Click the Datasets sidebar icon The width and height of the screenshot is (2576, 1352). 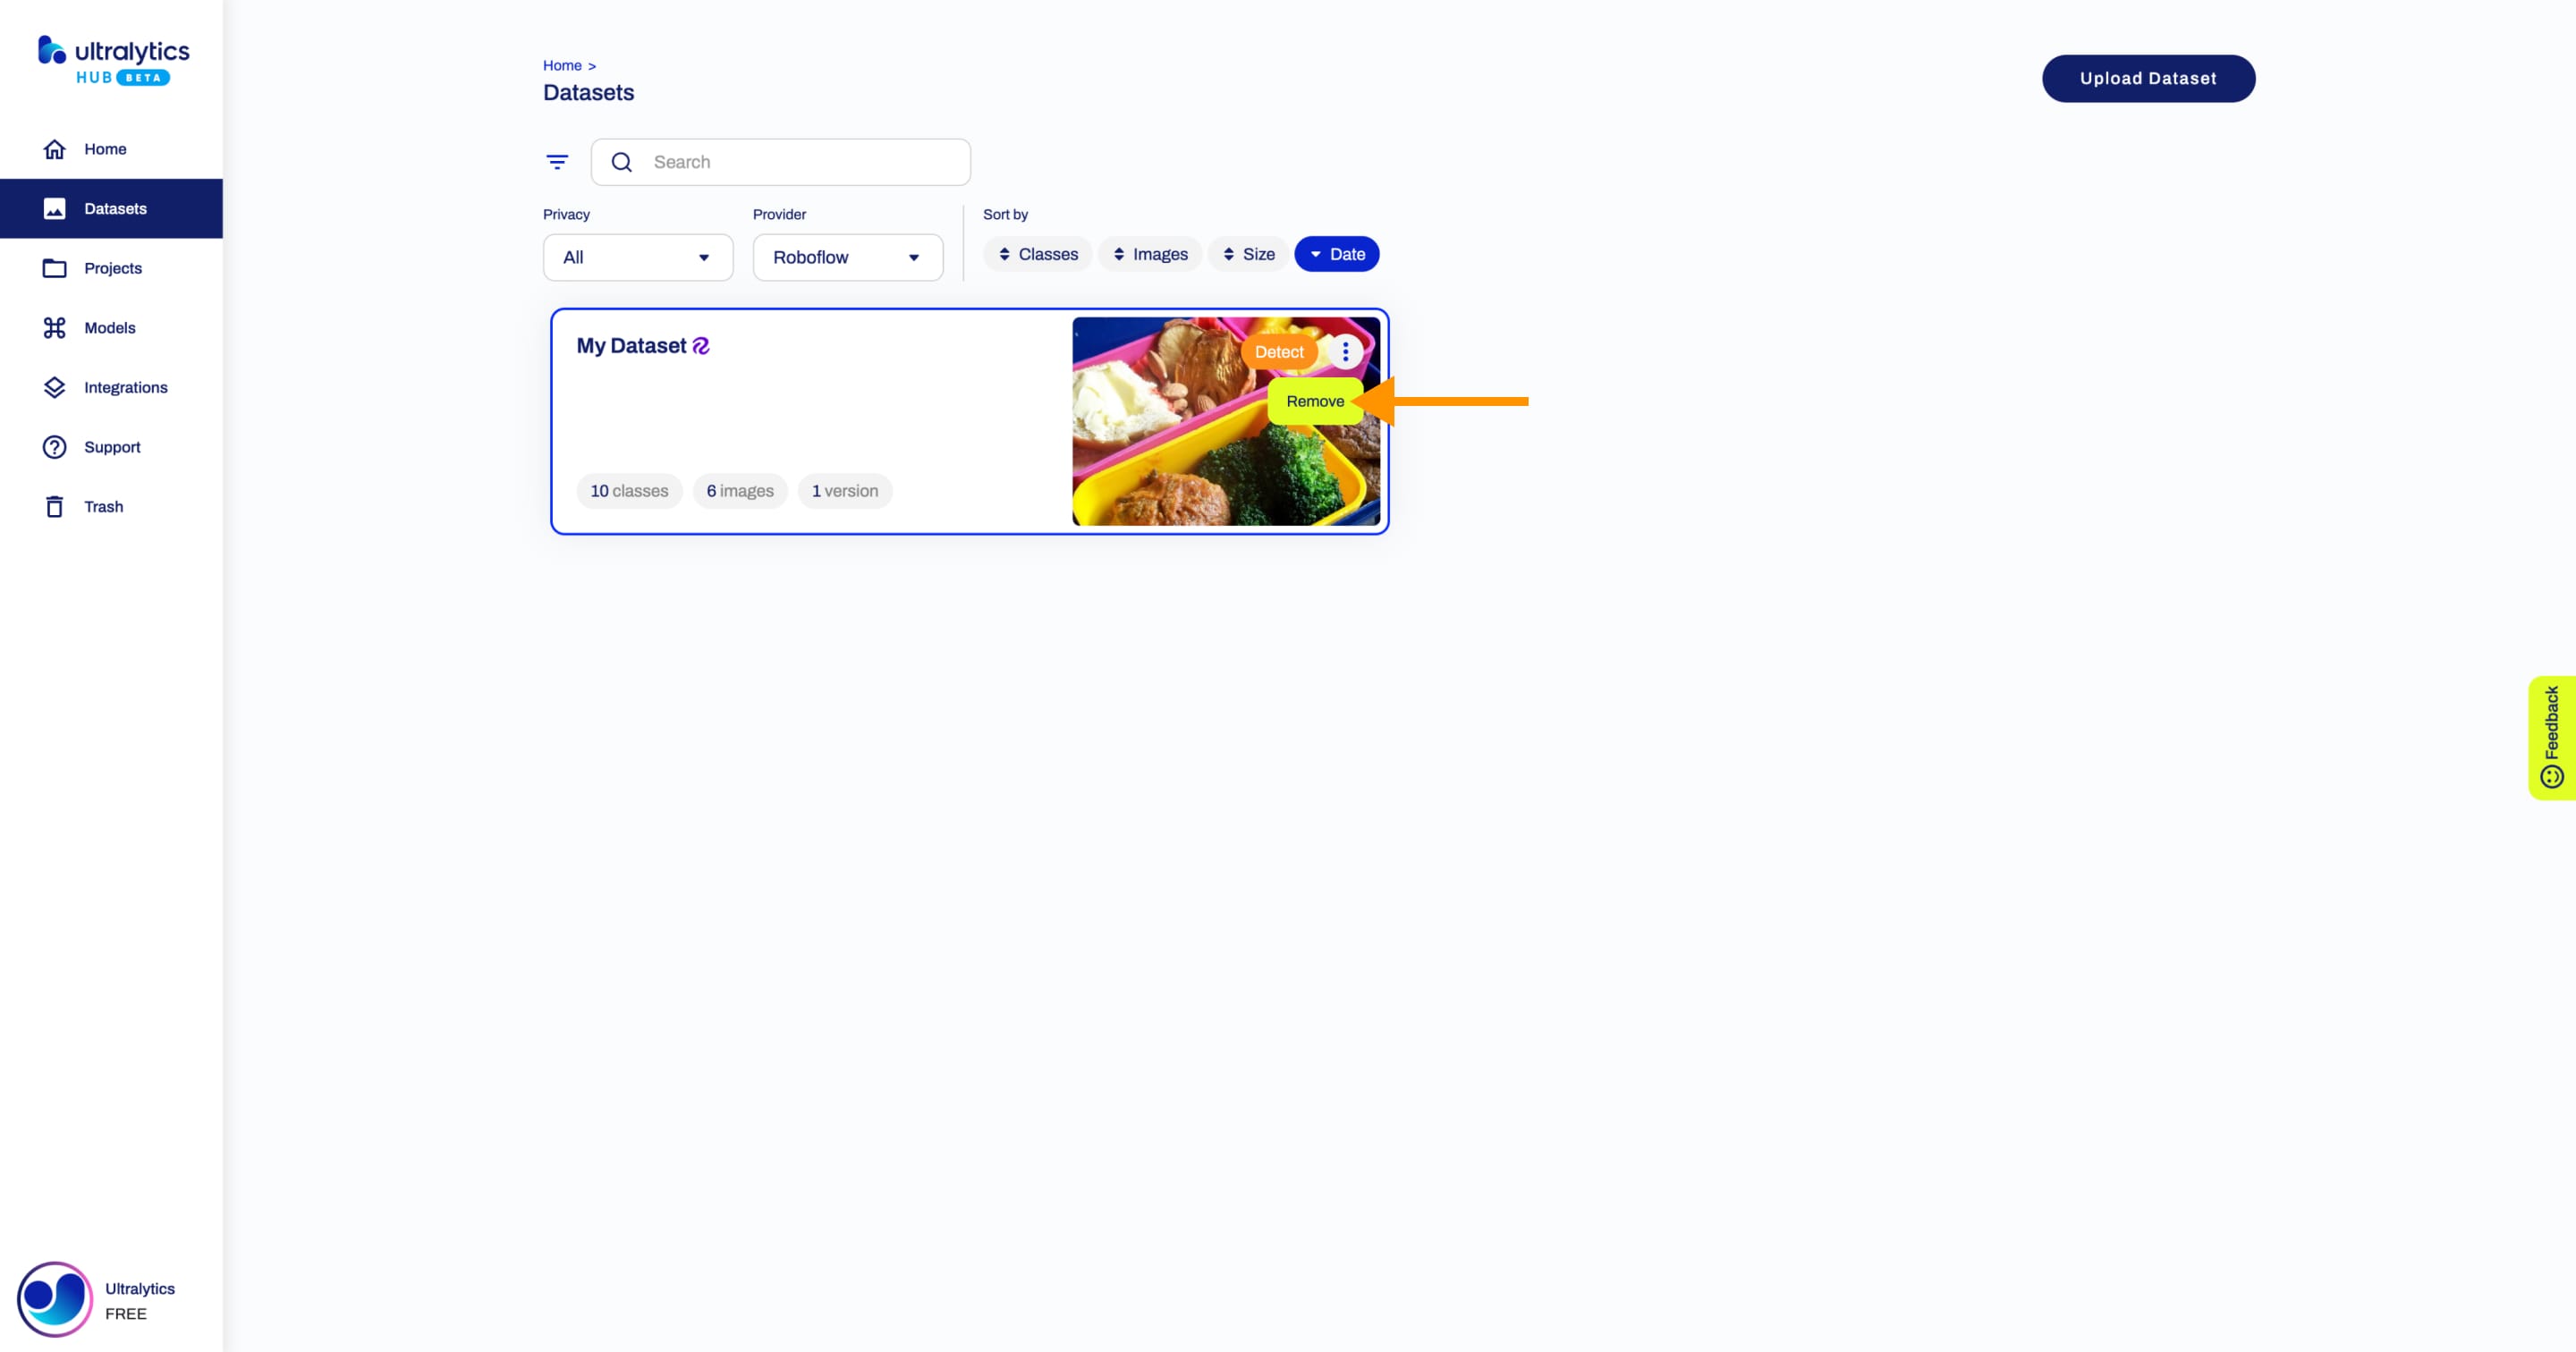pyautogui.click(x=55, y=207)
